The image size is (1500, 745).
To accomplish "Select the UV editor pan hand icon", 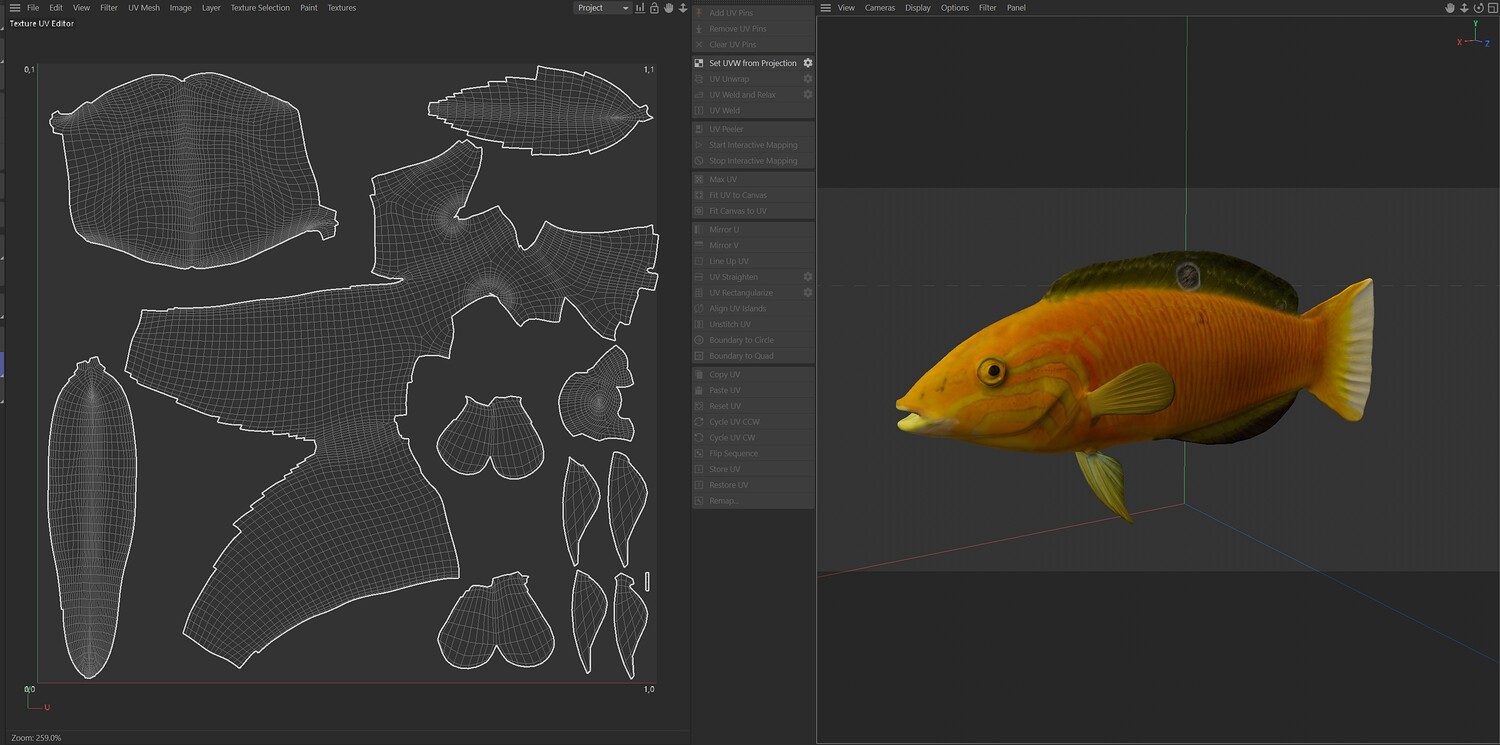I will (x=668, y=8).
